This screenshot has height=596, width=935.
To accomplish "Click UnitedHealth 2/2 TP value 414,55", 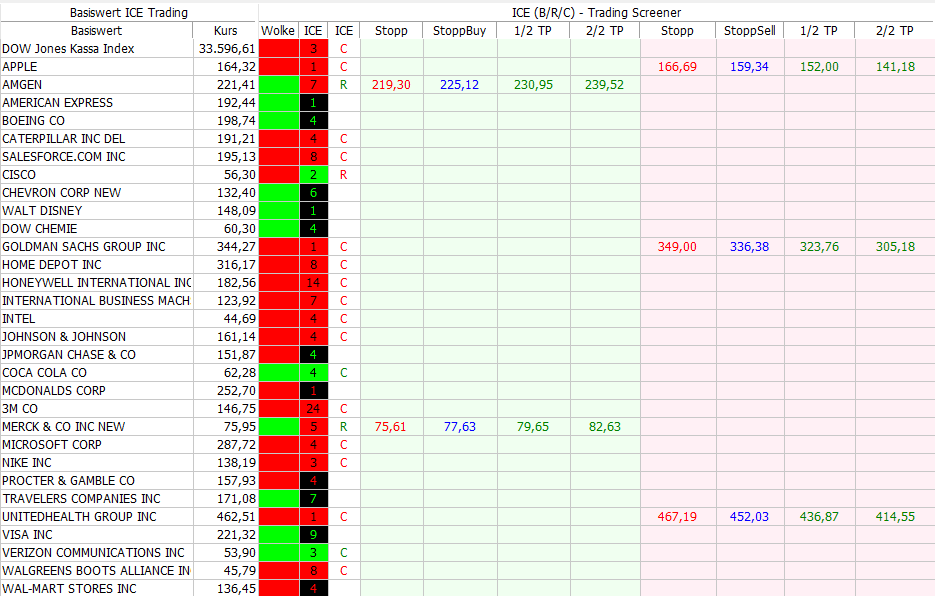I will [895, 517].
